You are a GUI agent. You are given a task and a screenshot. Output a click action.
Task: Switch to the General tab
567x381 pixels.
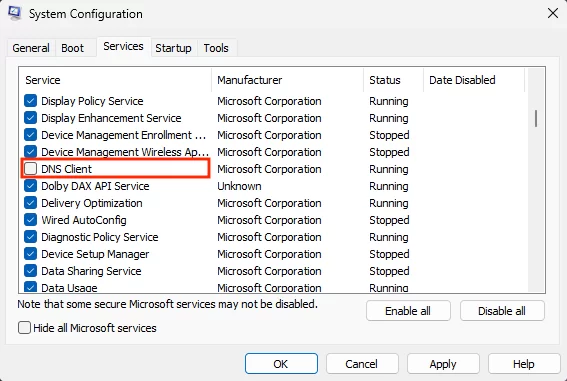[31, 48]
